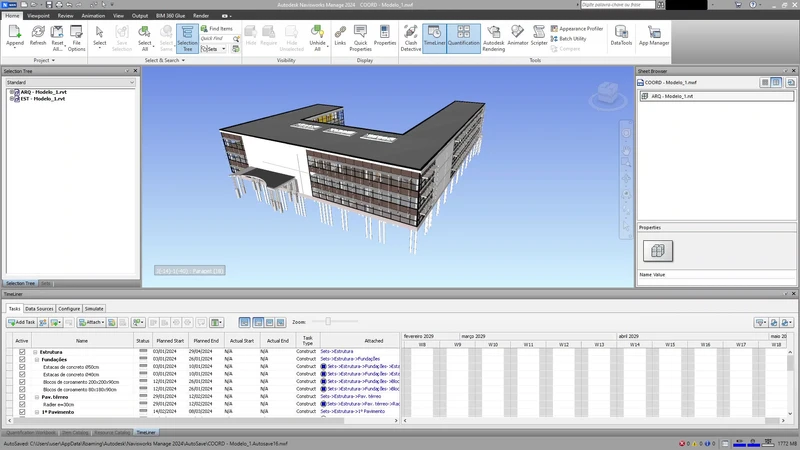Viewport: 800px width, 450px height.
Task: Open the Animator tool
Action: point(517,37)
